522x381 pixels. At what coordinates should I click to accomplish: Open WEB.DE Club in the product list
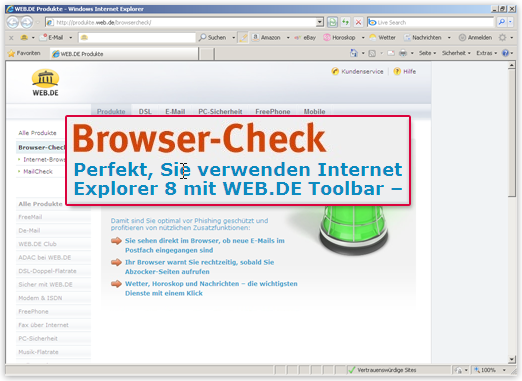click(x=37, y=244)
